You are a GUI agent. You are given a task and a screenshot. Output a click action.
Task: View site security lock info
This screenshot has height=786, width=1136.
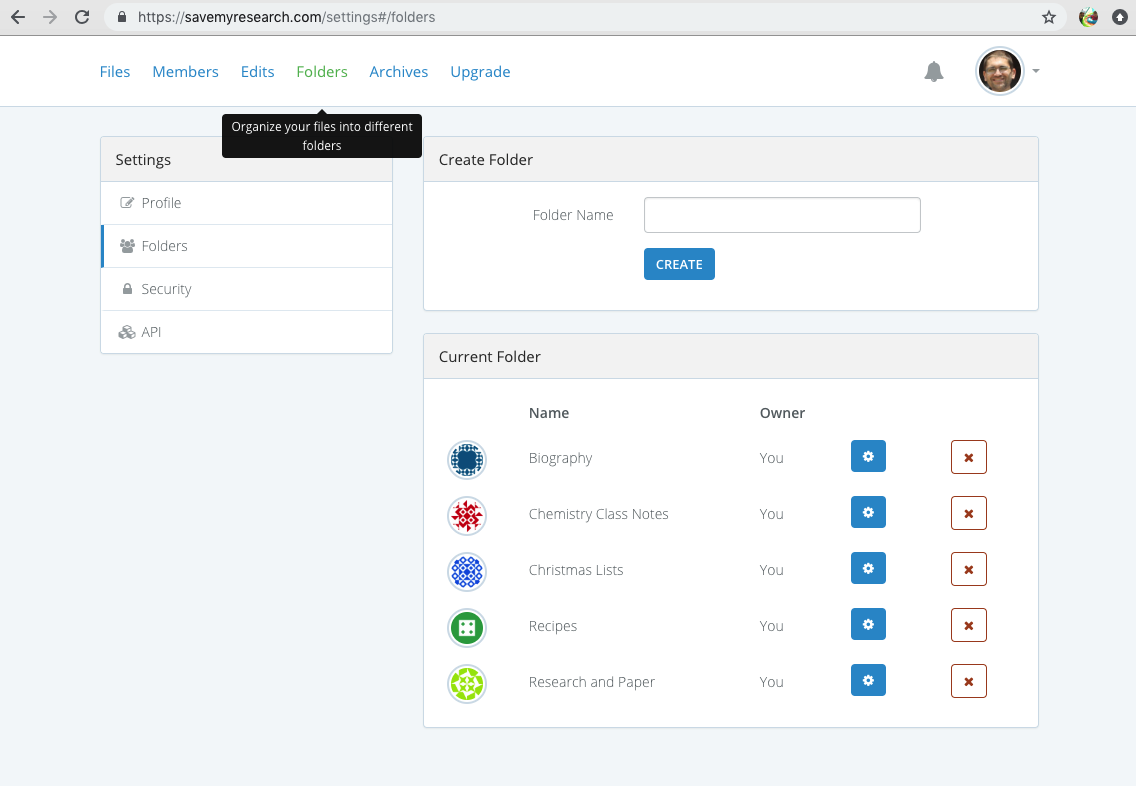point(122,17)
